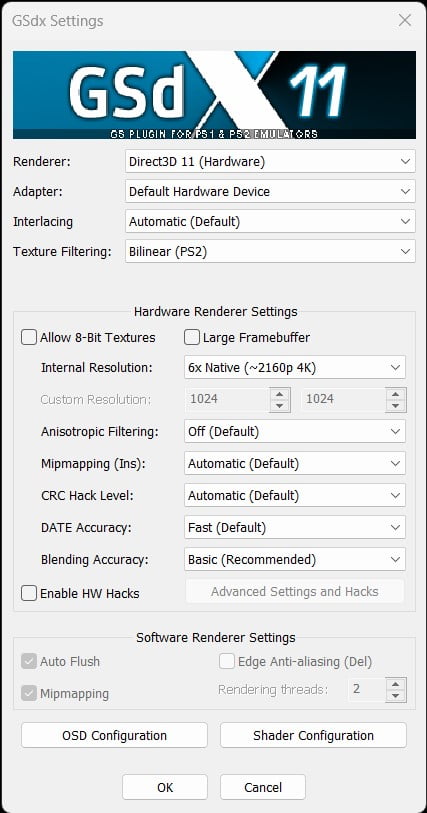Viewport: 427px width, 813px height.
Task: Open the Internal Resolution dropdown
Action: pyautogui.click(x=295, y=368)
